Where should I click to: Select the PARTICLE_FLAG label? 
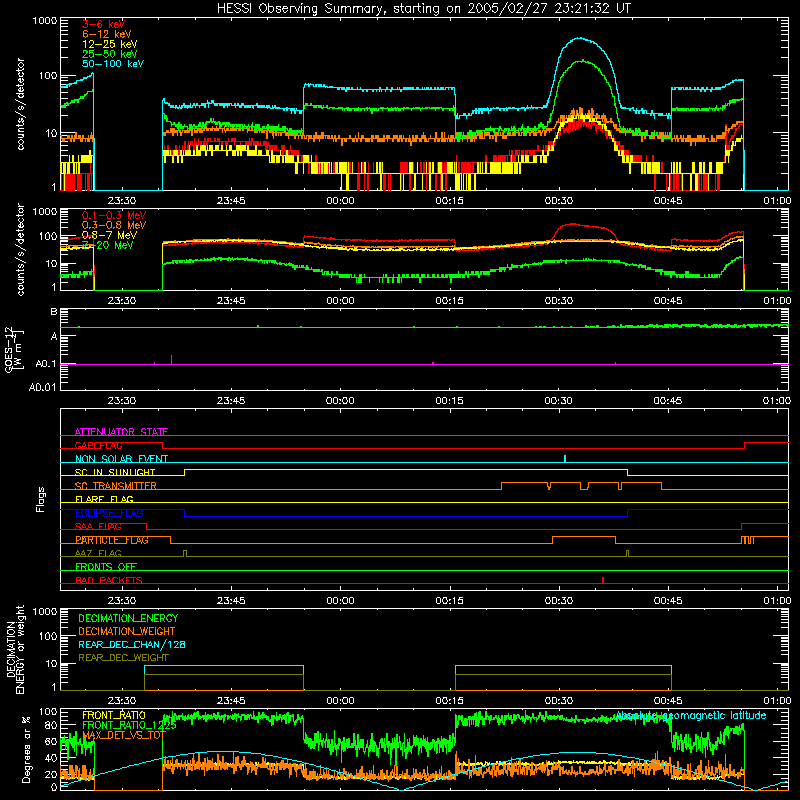pos(112,540)
